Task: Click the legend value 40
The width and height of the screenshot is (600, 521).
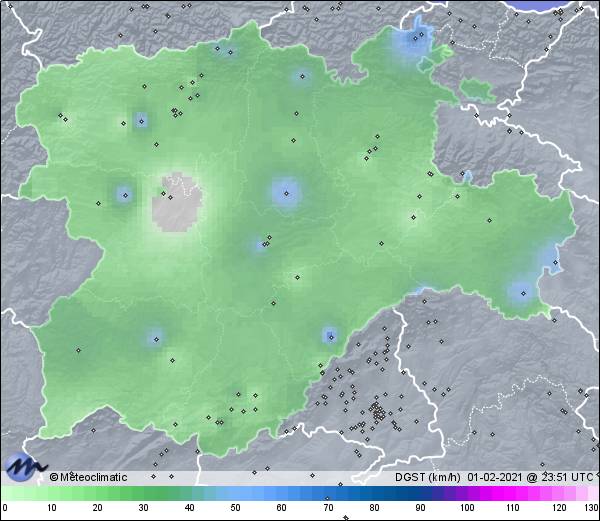Action: pyautogui.click(x=190, y=508)
